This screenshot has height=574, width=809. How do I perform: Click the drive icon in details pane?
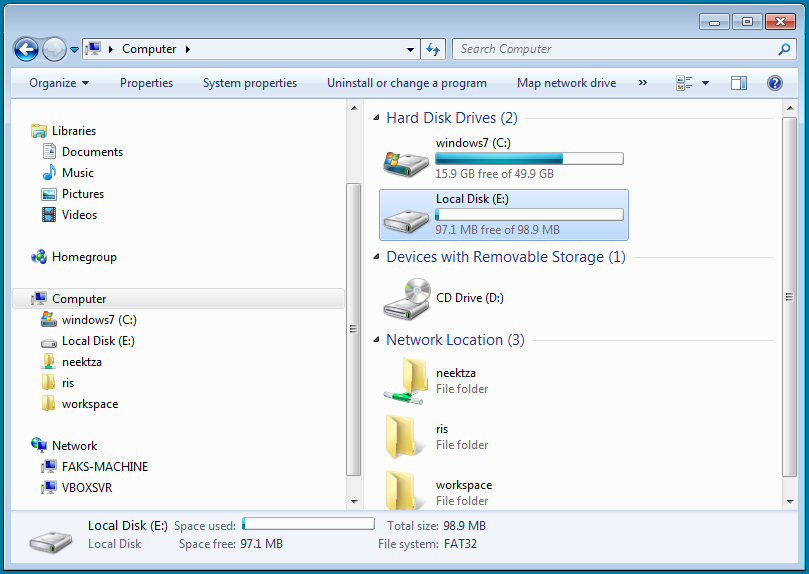51,542
